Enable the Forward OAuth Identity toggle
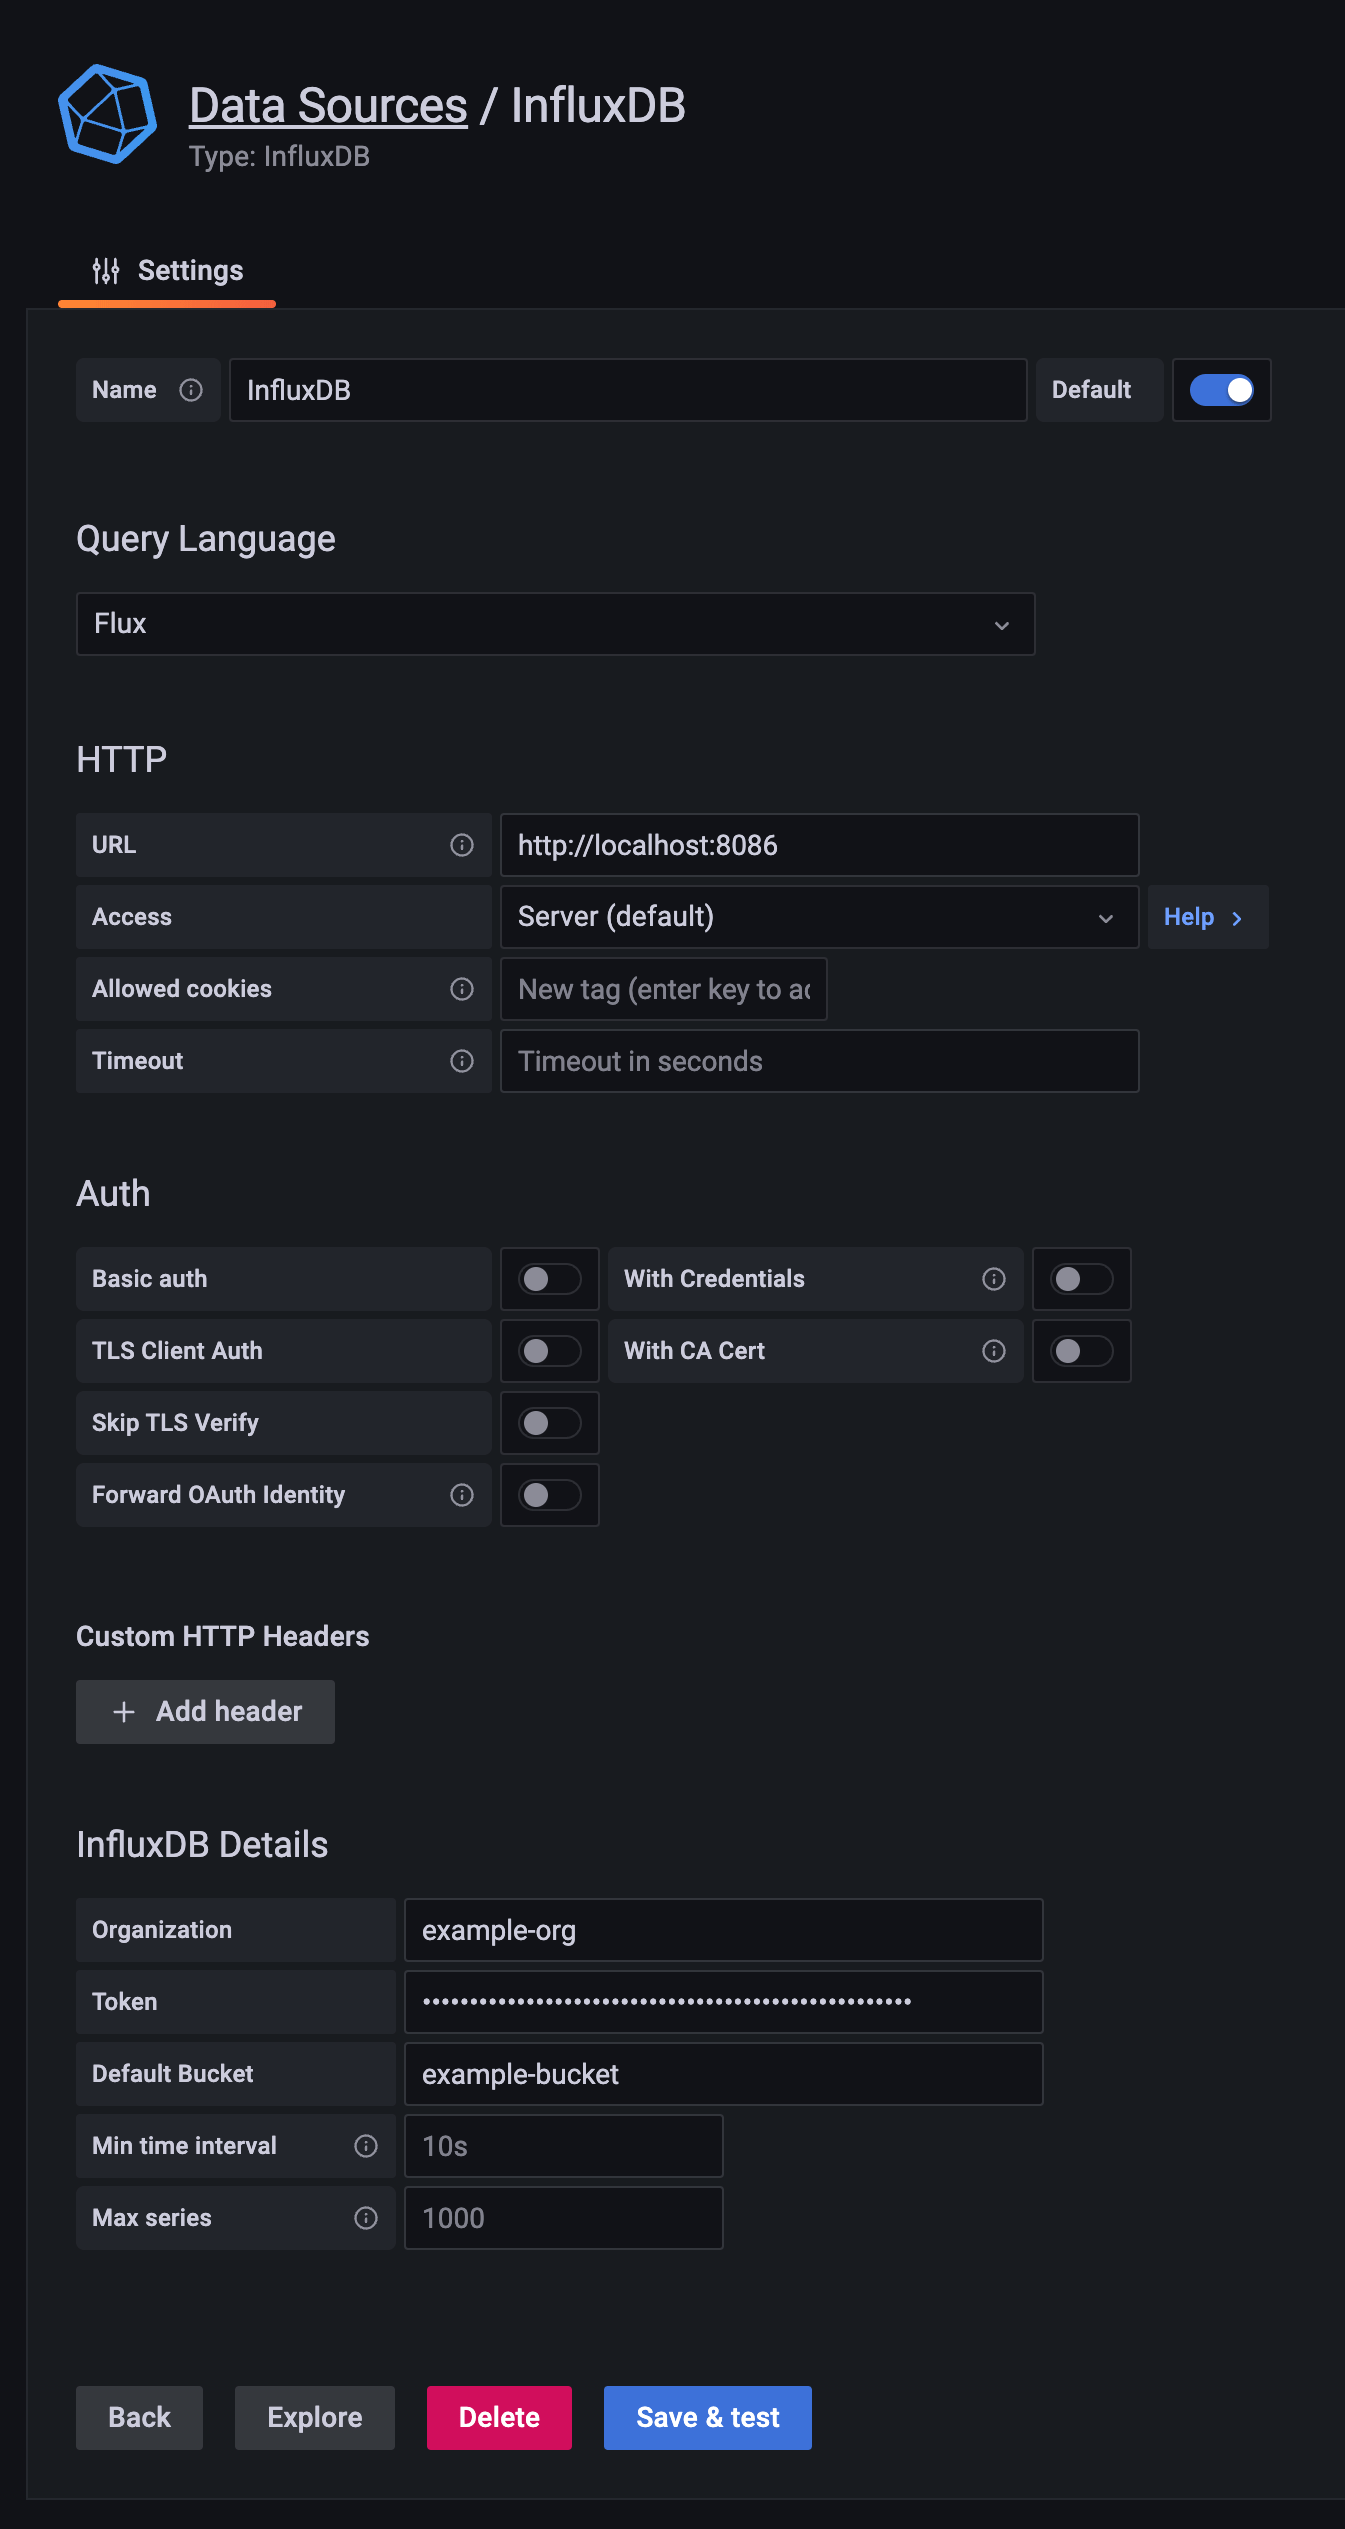 [550, 1495]
